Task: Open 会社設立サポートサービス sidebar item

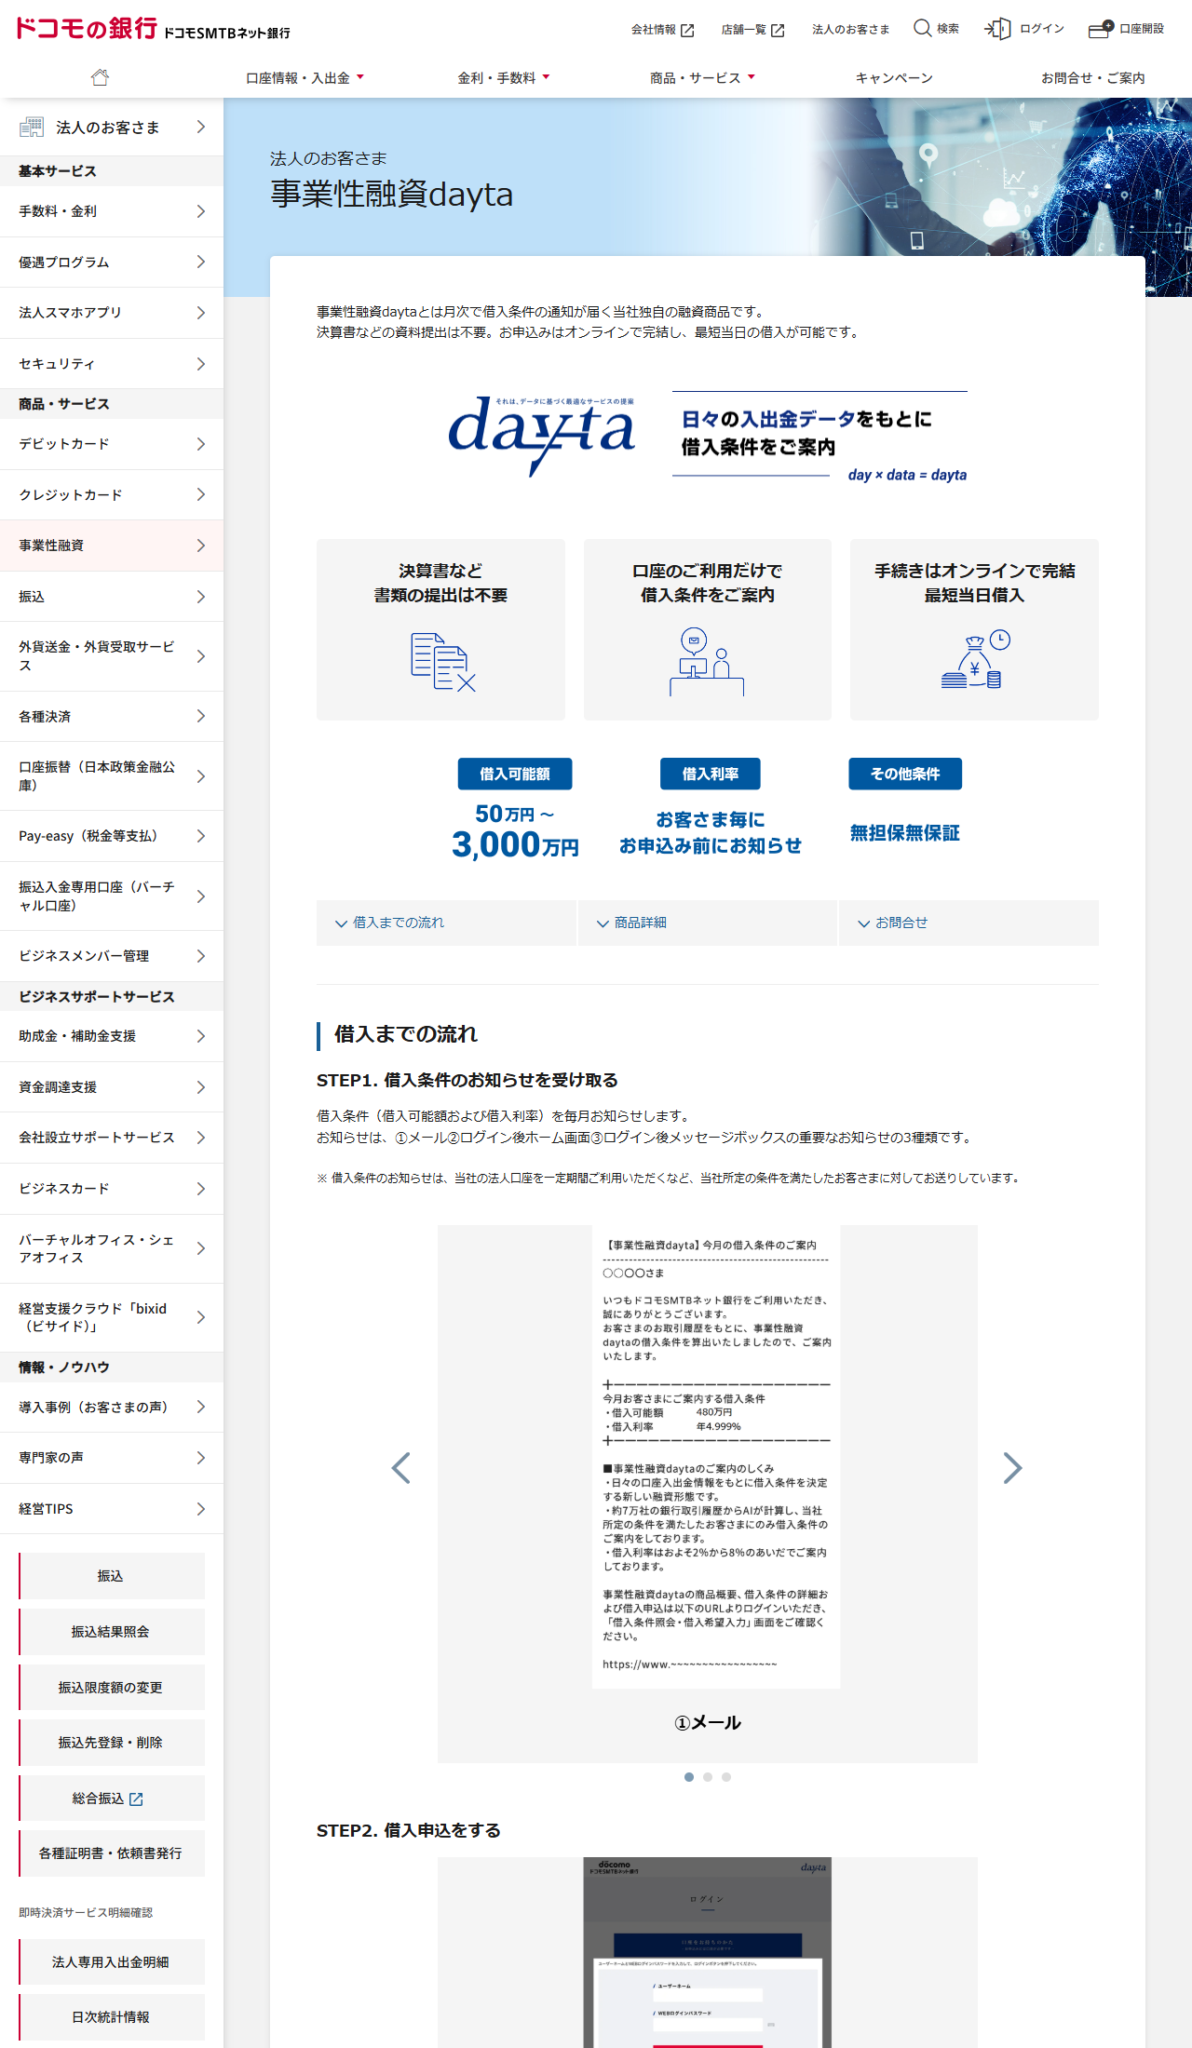Action: coord(112,1138)
